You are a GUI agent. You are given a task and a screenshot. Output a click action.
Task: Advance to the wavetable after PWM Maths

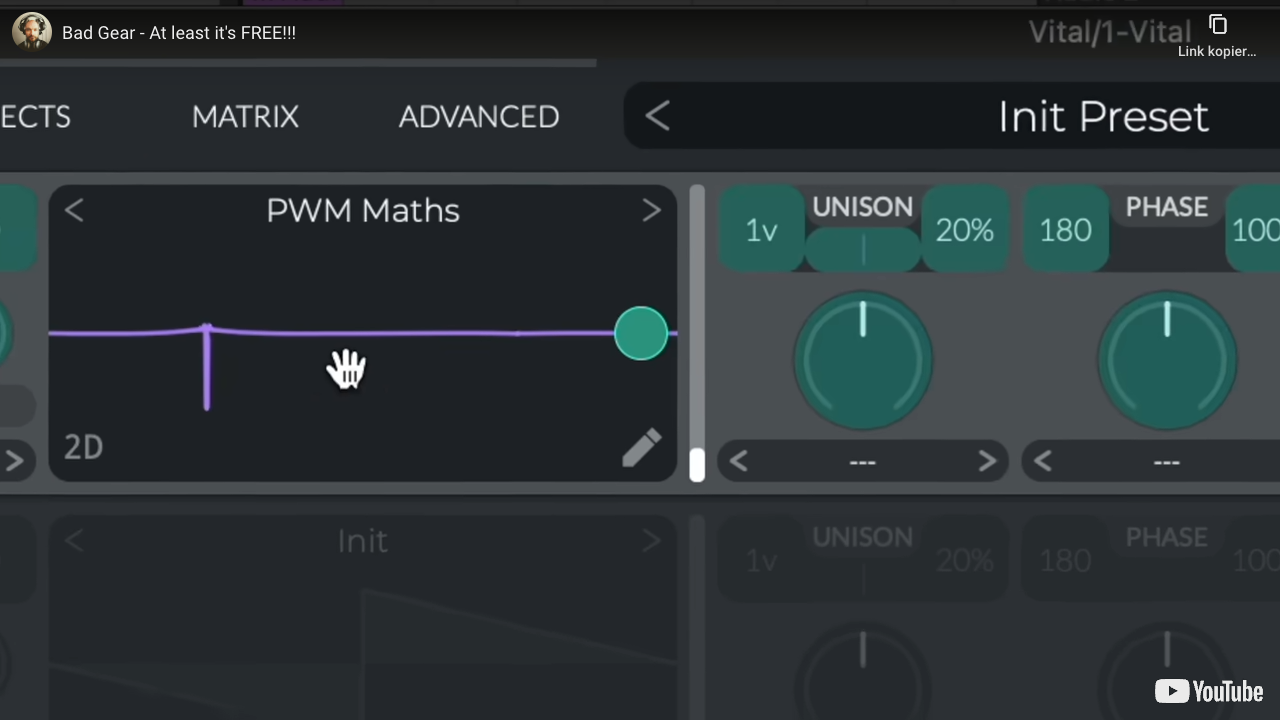[651, 210]
